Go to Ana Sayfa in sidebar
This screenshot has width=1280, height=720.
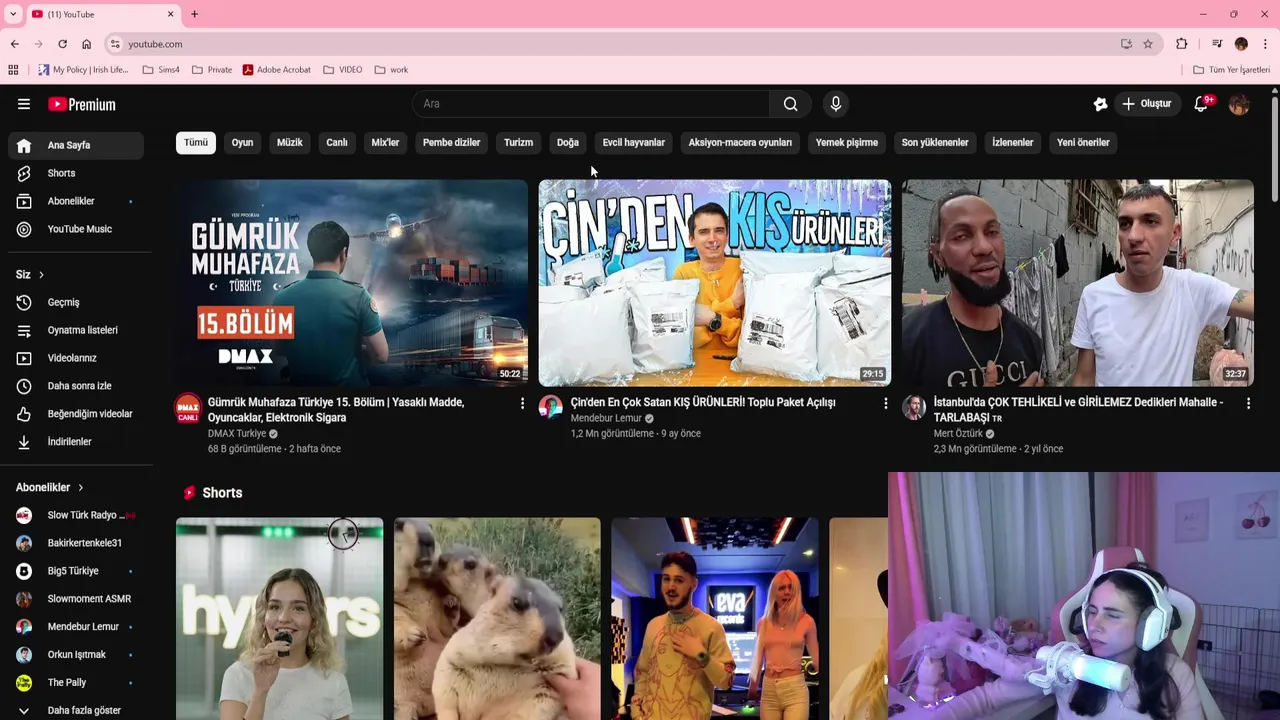(x=76, y=145)
